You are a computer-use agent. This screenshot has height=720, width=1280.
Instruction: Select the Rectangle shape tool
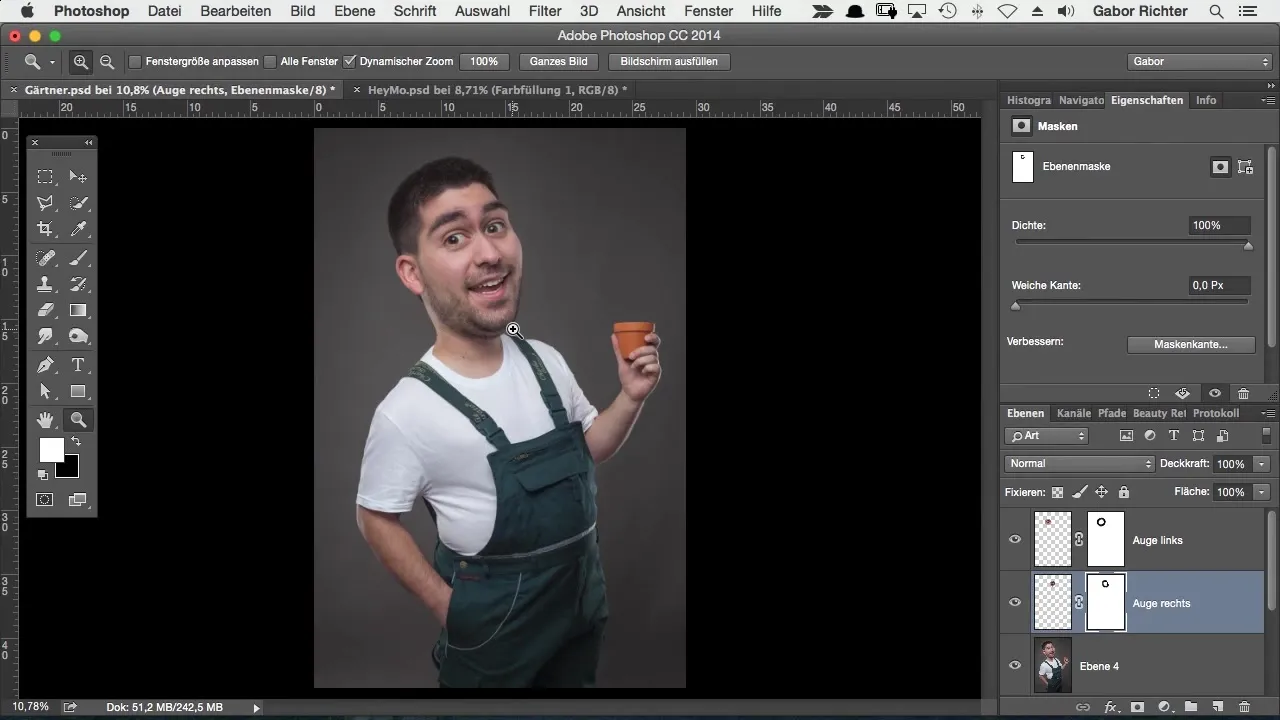click(78, 391)
